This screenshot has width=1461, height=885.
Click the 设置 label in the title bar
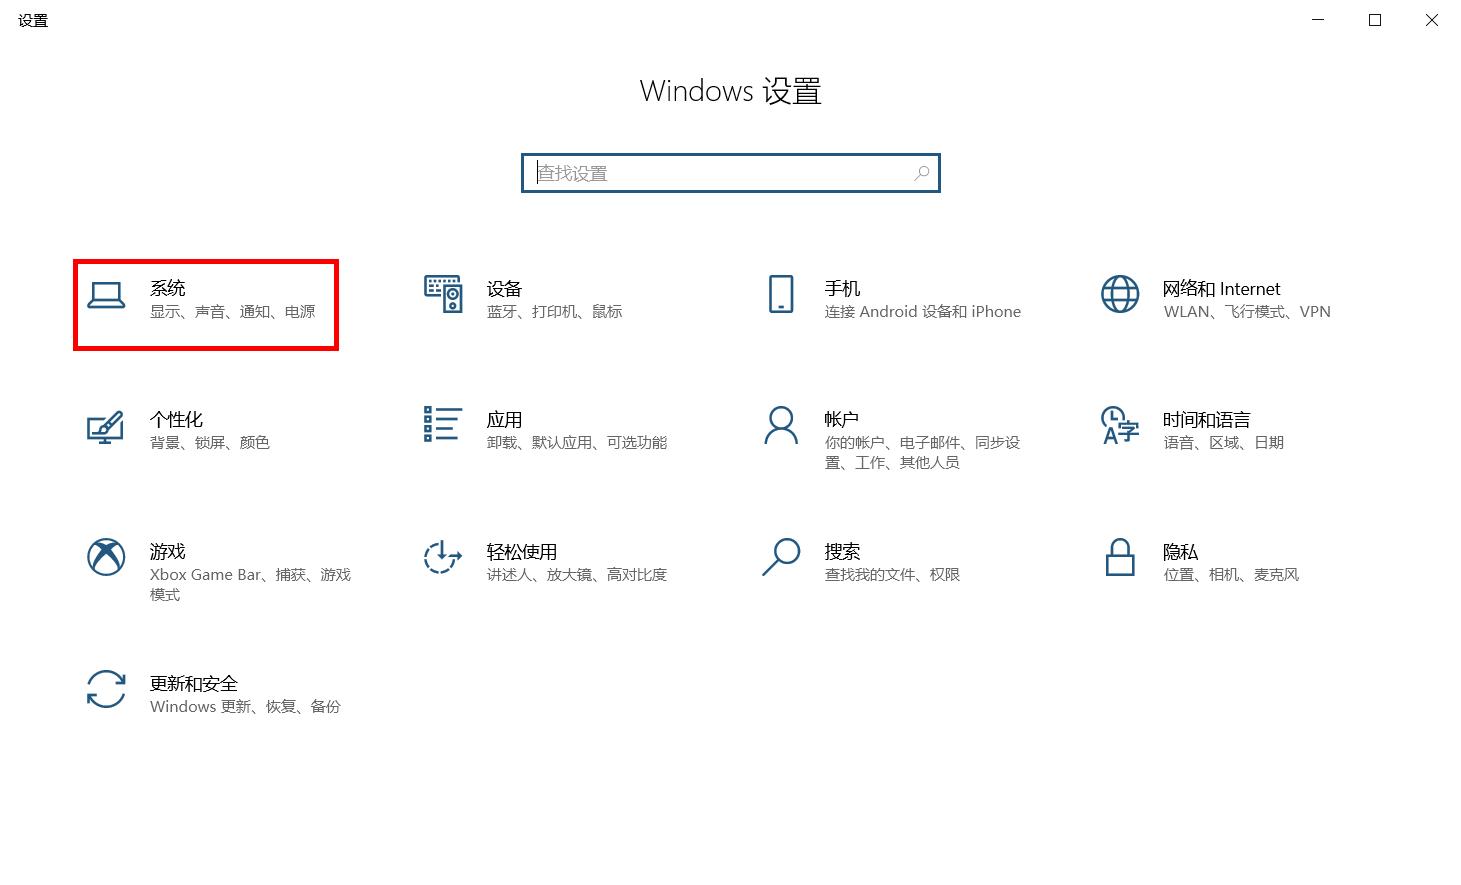pyautogui.click(x=32, y=19)
